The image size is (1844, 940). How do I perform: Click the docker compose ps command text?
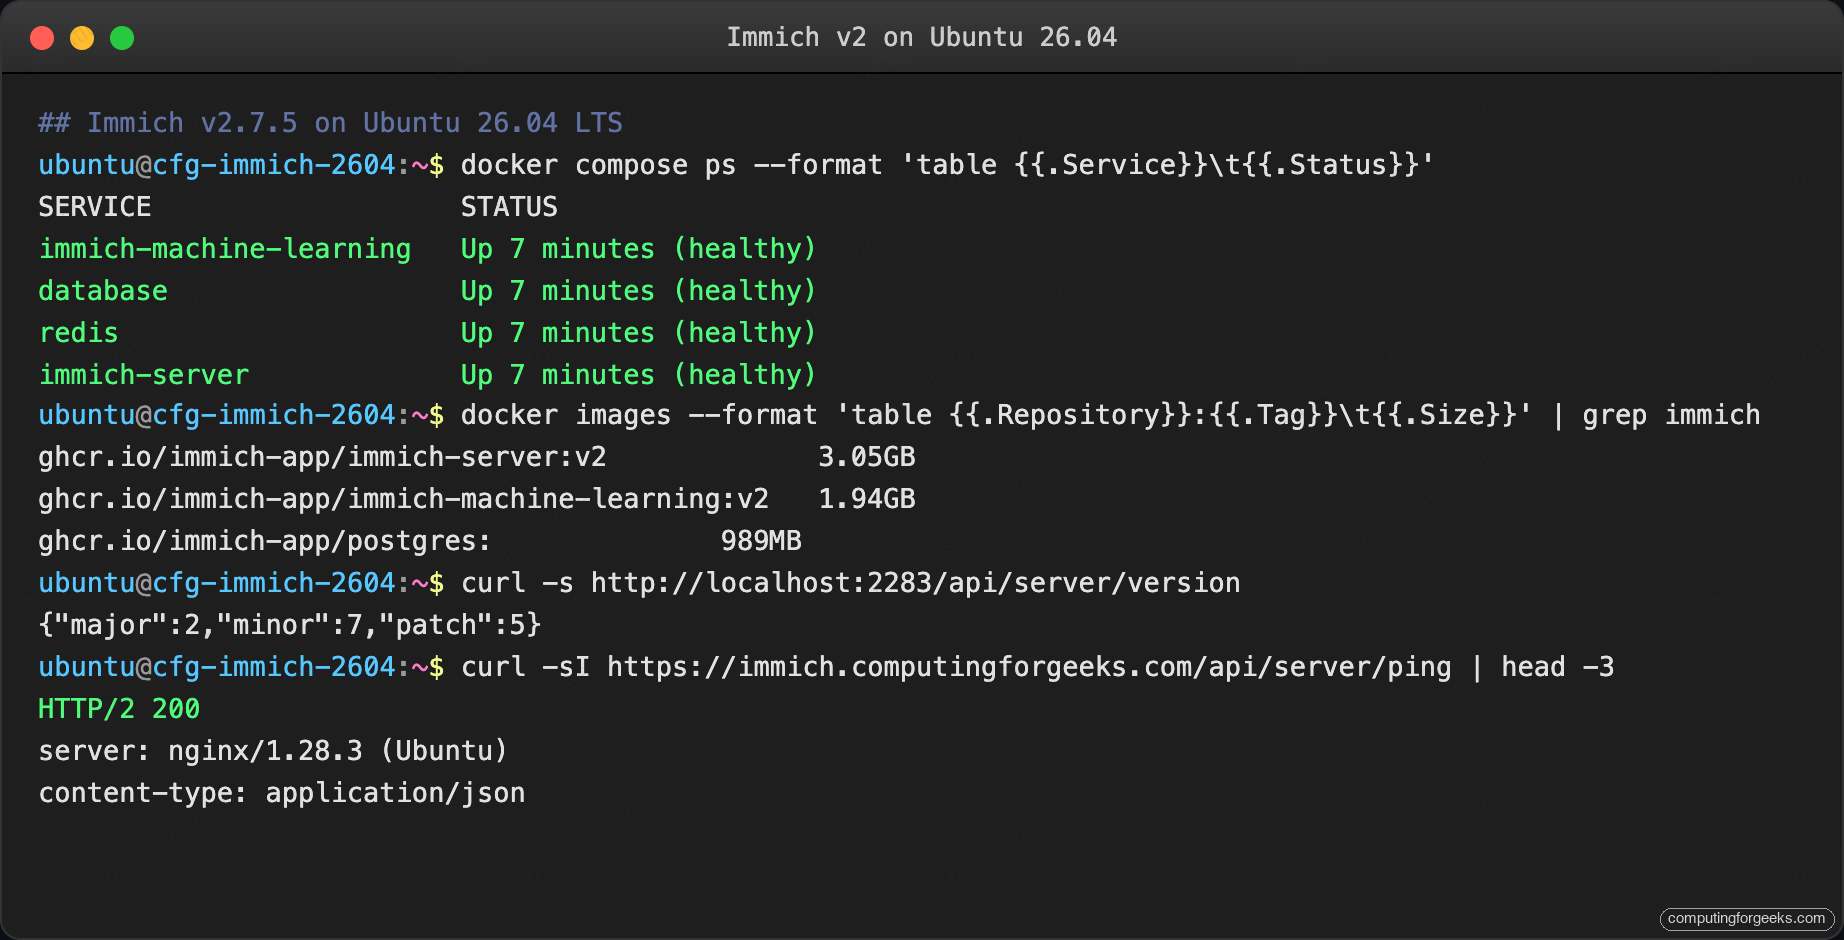click(945, 164)
